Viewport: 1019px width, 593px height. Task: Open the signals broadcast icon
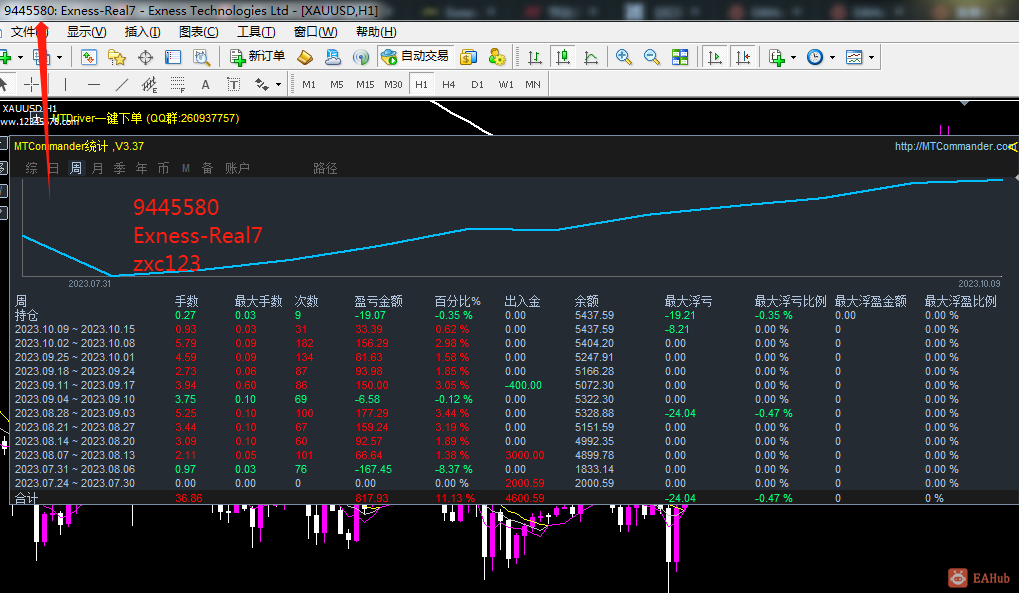[361, 57]
